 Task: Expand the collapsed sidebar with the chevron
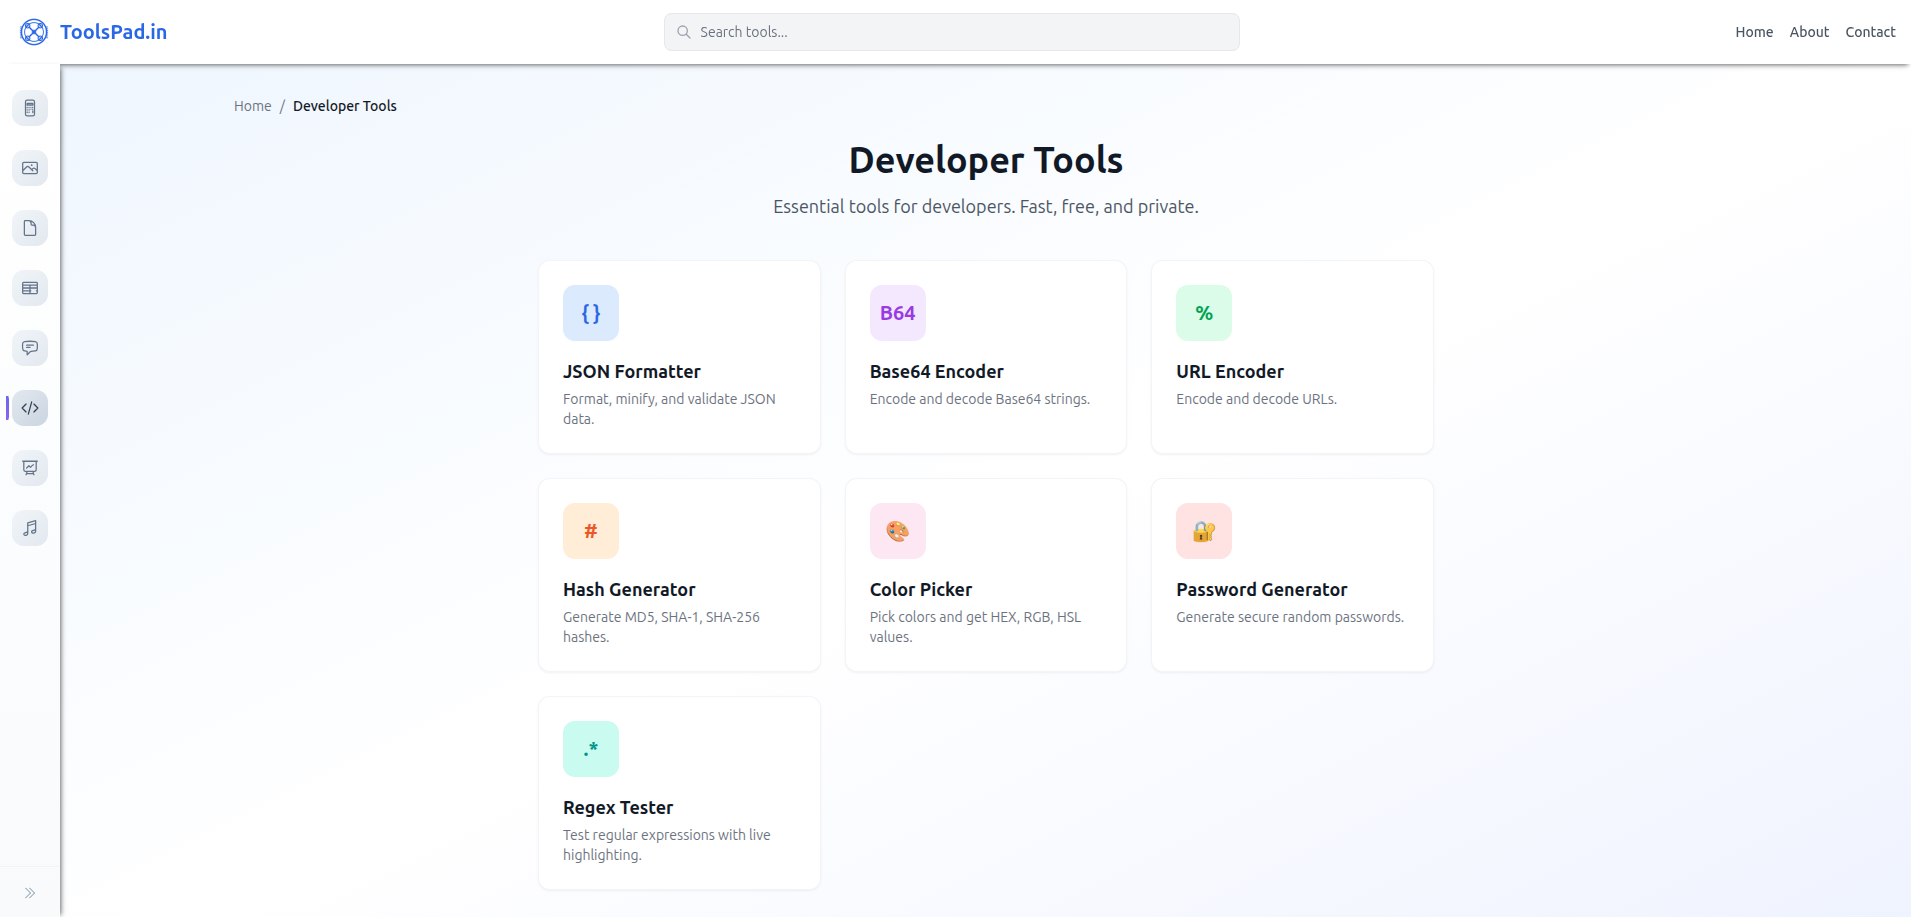click(30, 892)
